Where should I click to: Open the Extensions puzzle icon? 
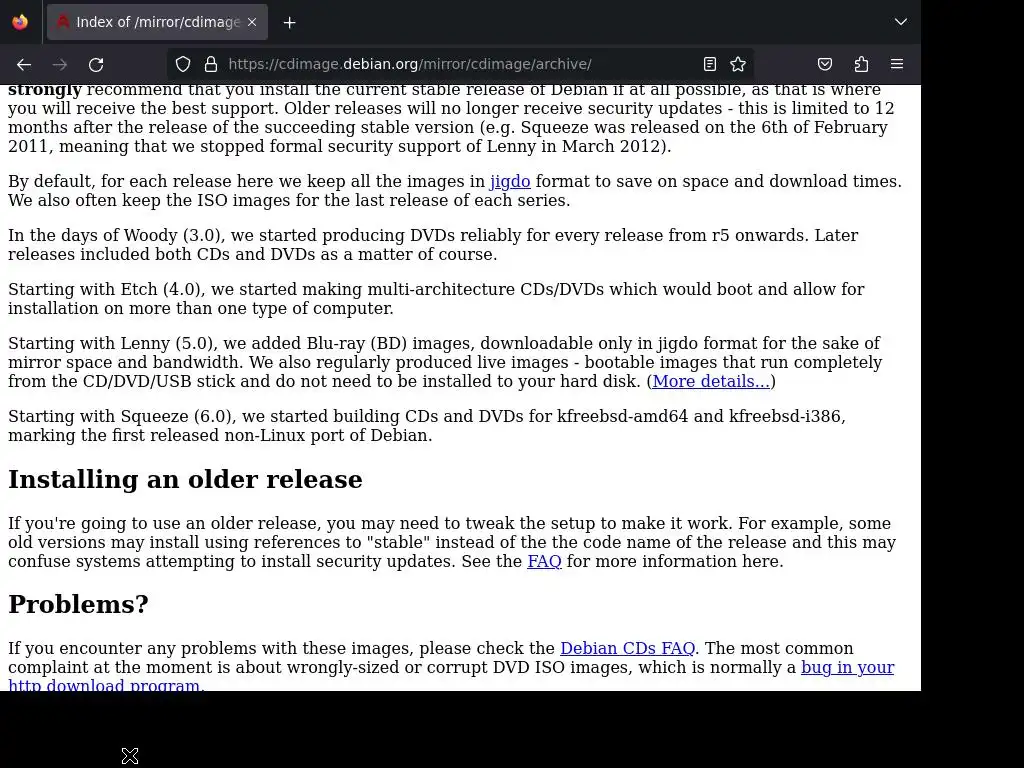tap(861, 64)
